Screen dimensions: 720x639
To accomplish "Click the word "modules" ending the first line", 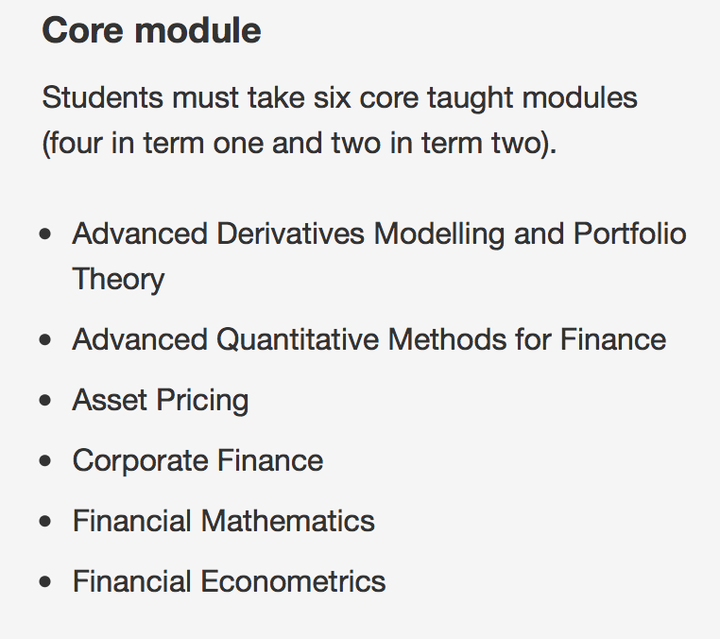I will coord(579,97).
